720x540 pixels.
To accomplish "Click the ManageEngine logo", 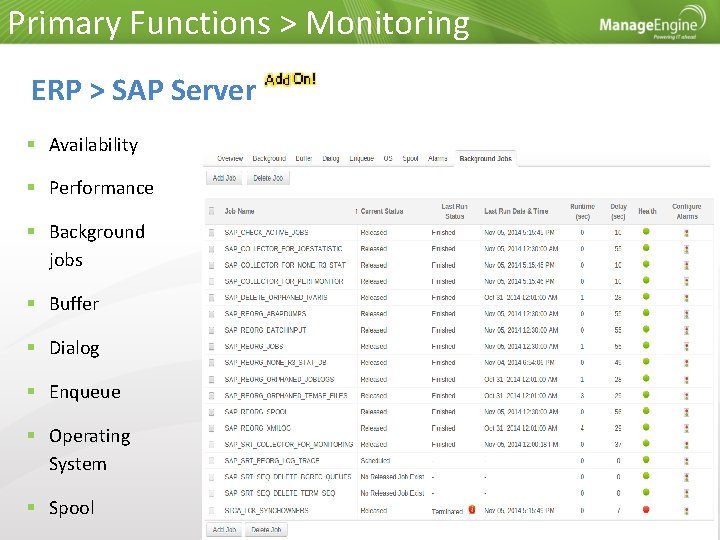I will point(652,22).
